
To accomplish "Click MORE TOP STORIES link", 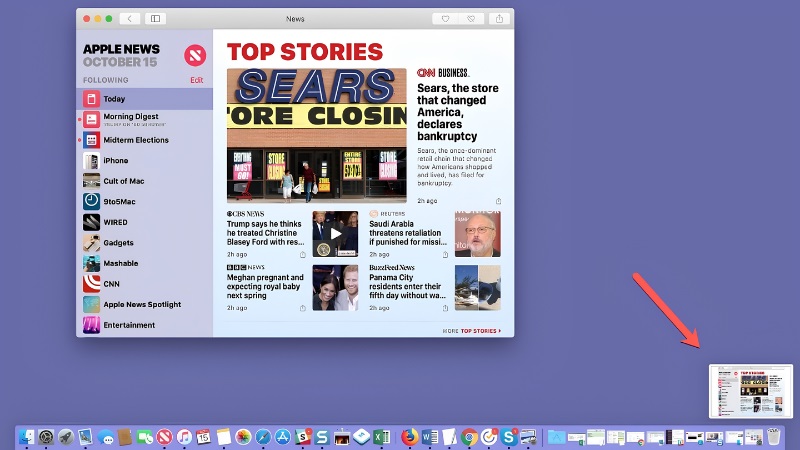I will click(x=472, y=331).
